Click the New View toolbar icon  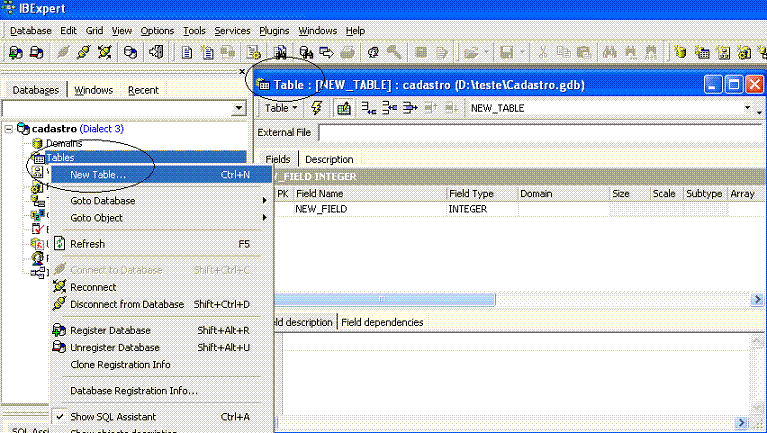tap(723, 52)
